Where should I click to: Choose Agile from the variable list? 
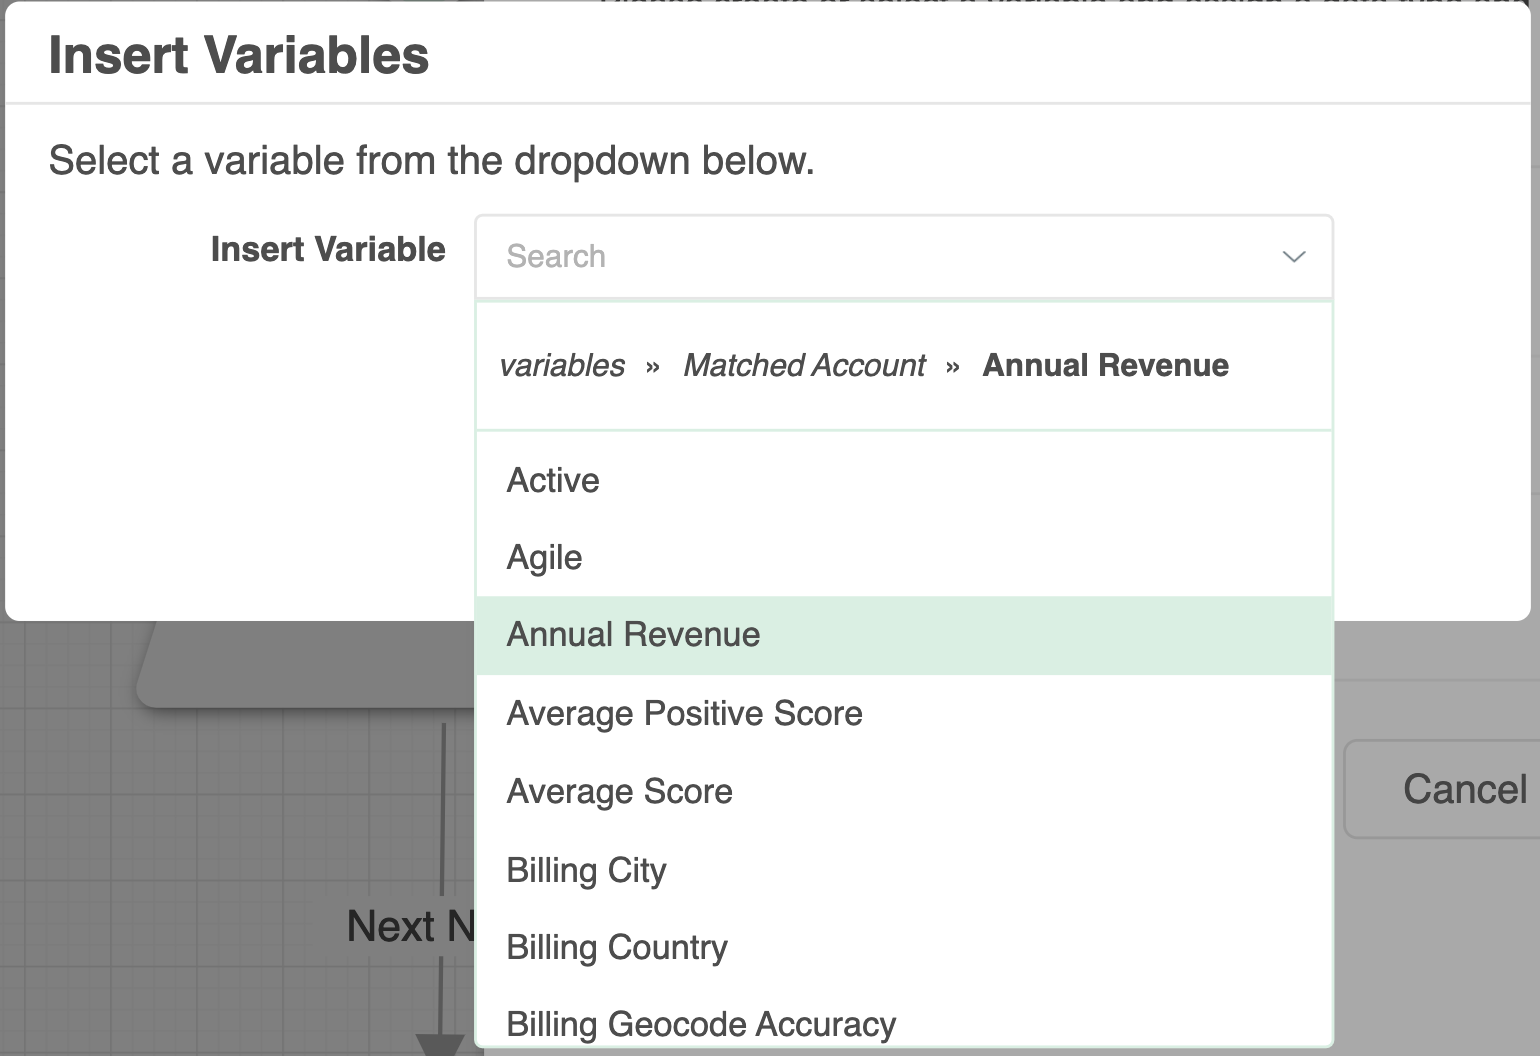pos(544,558)
